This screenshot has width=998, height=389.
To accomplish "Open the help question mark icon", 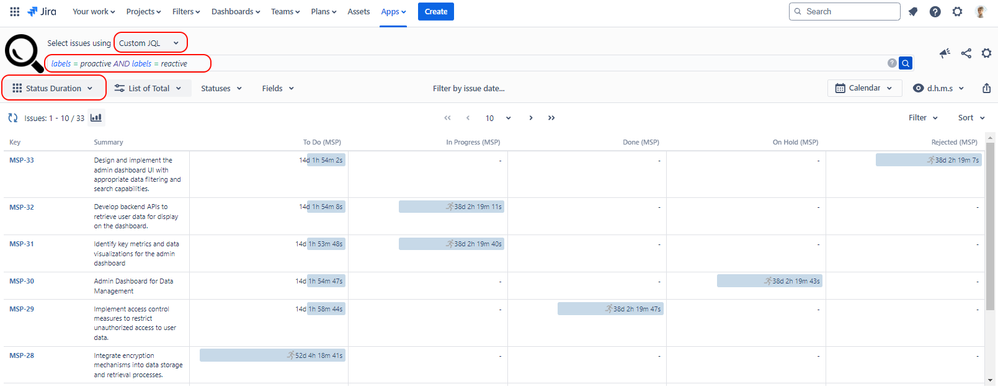I will coord(935,11).
